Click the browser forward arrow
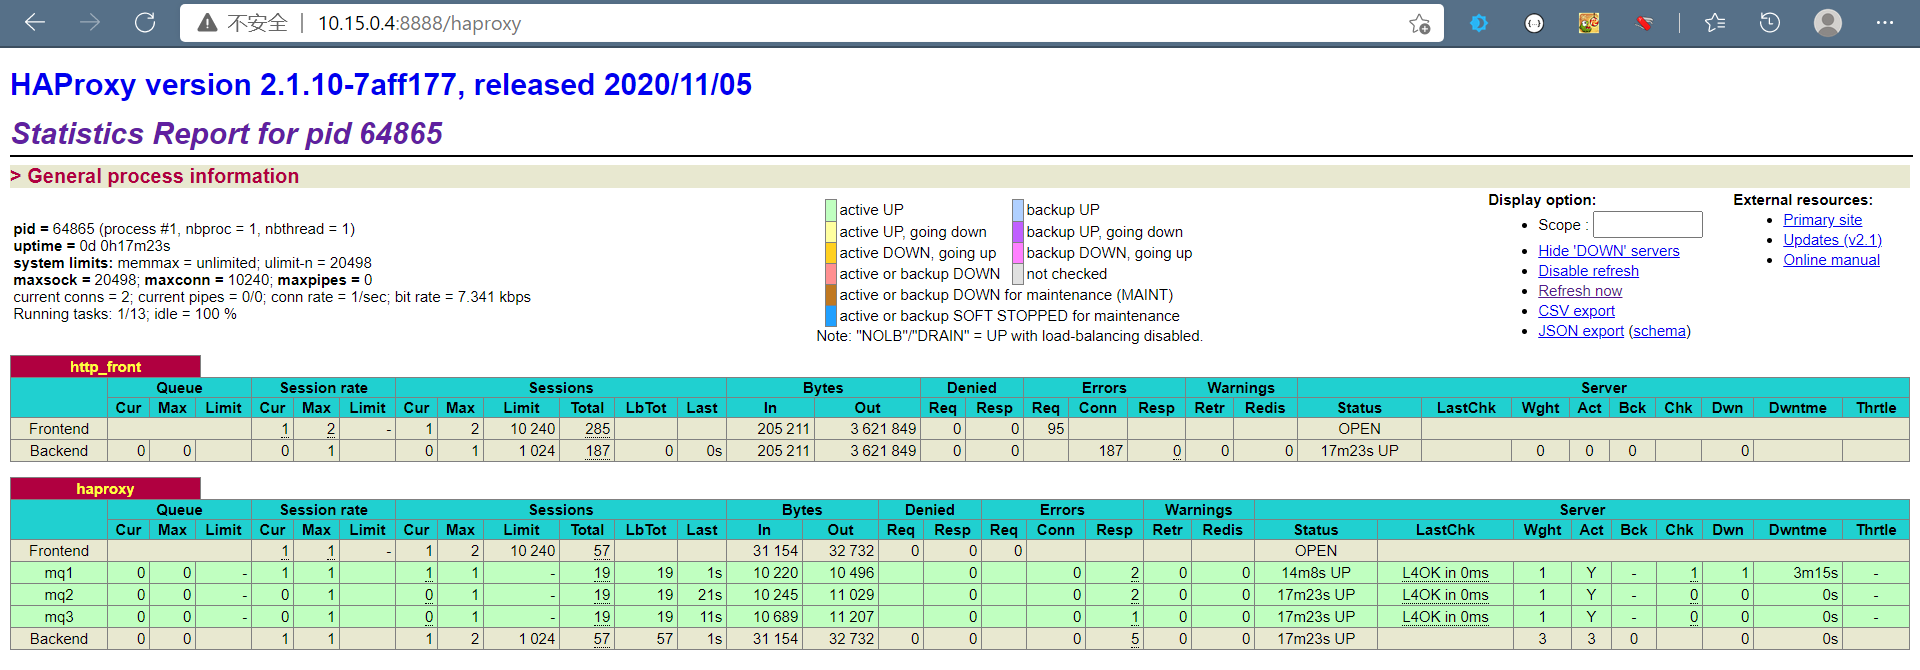Screen dimensions: 1920x670 pos(90,23)
